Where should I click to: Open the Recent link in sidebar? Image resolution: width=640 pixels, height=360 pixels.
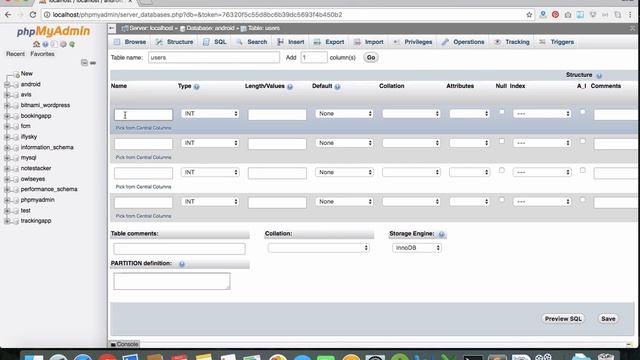[x=16, y=54]
